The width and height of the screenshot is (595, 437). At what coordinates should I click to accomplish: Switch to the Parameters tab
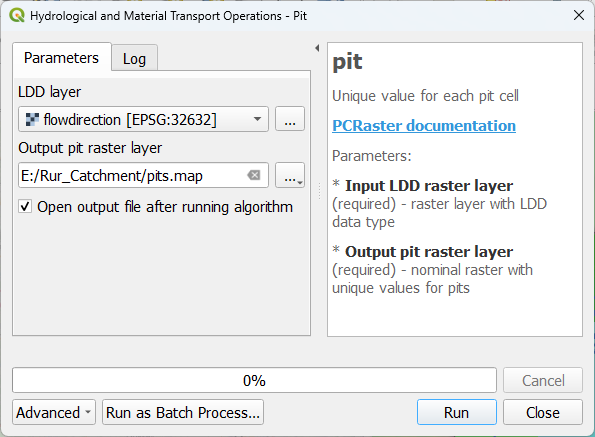61,58
